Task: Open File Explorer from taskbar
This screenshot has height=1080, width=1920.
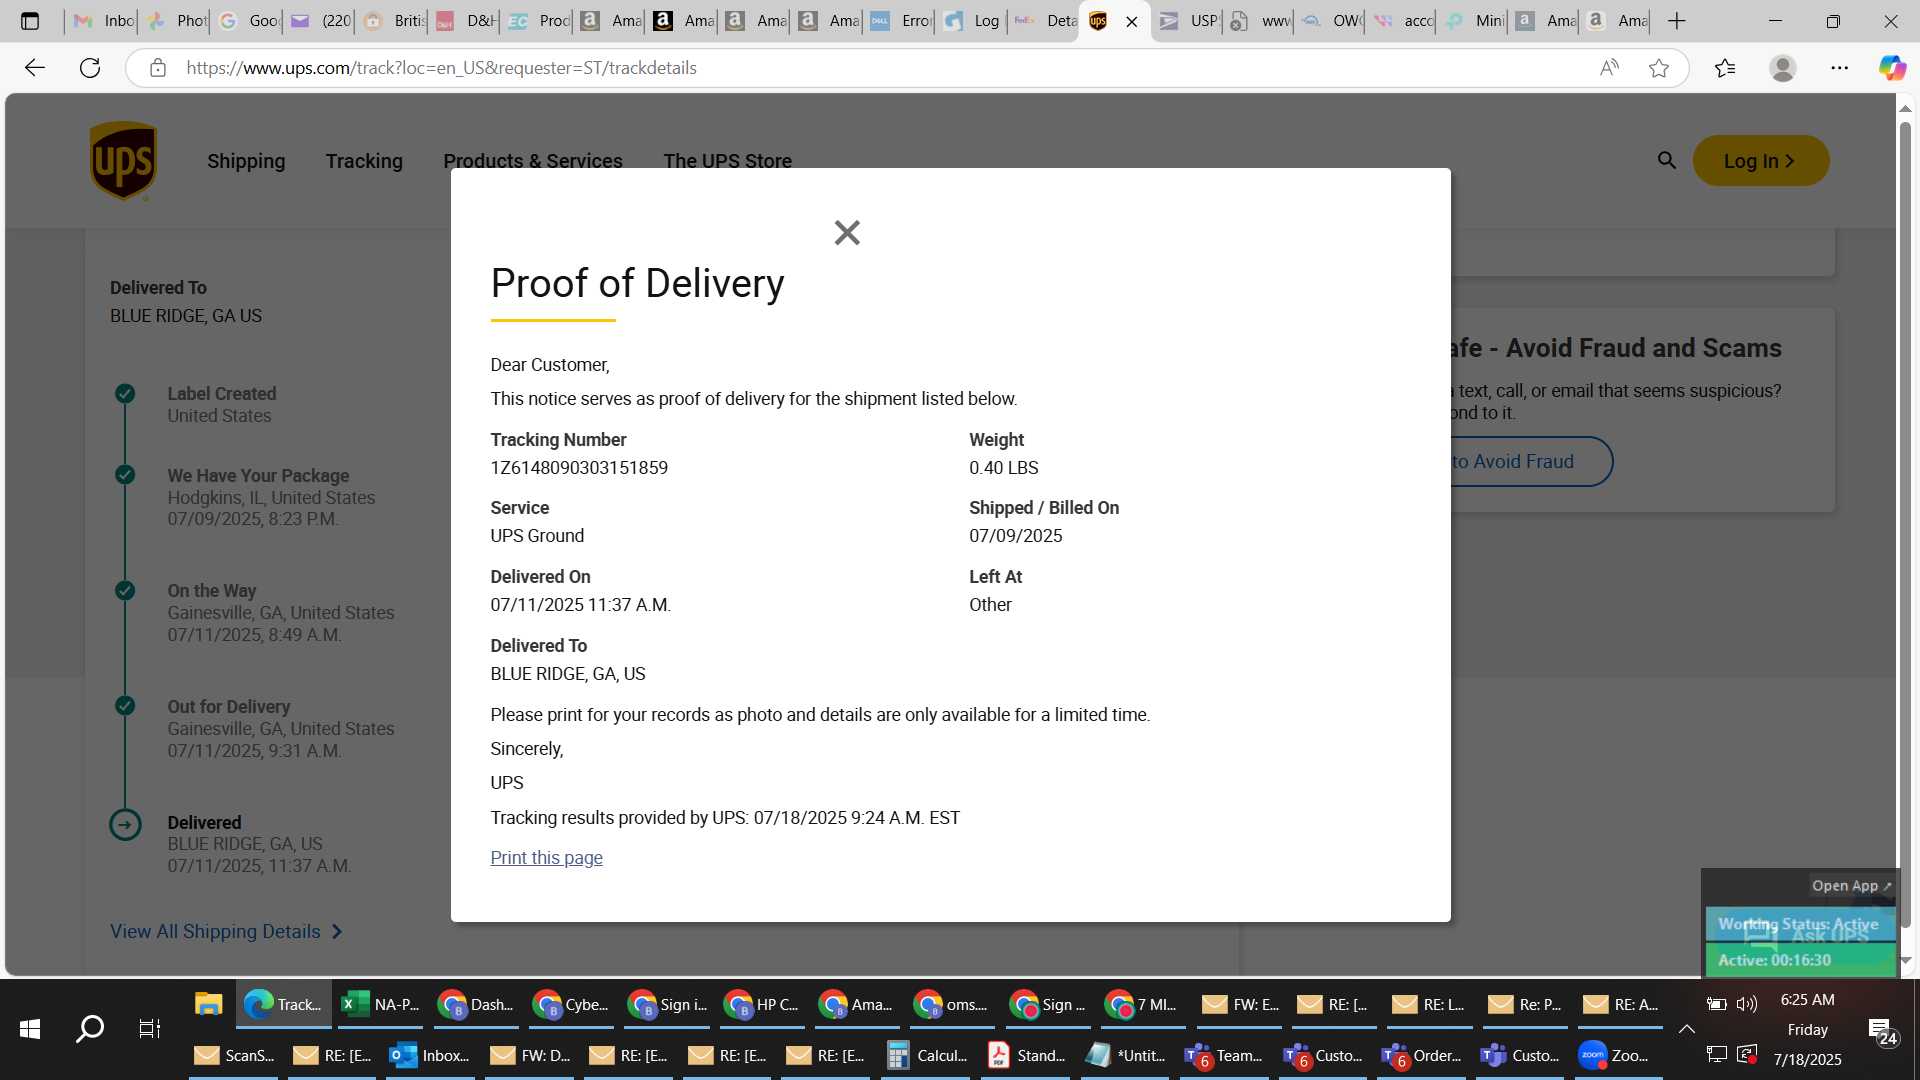Action: (x=208, y=1004)
